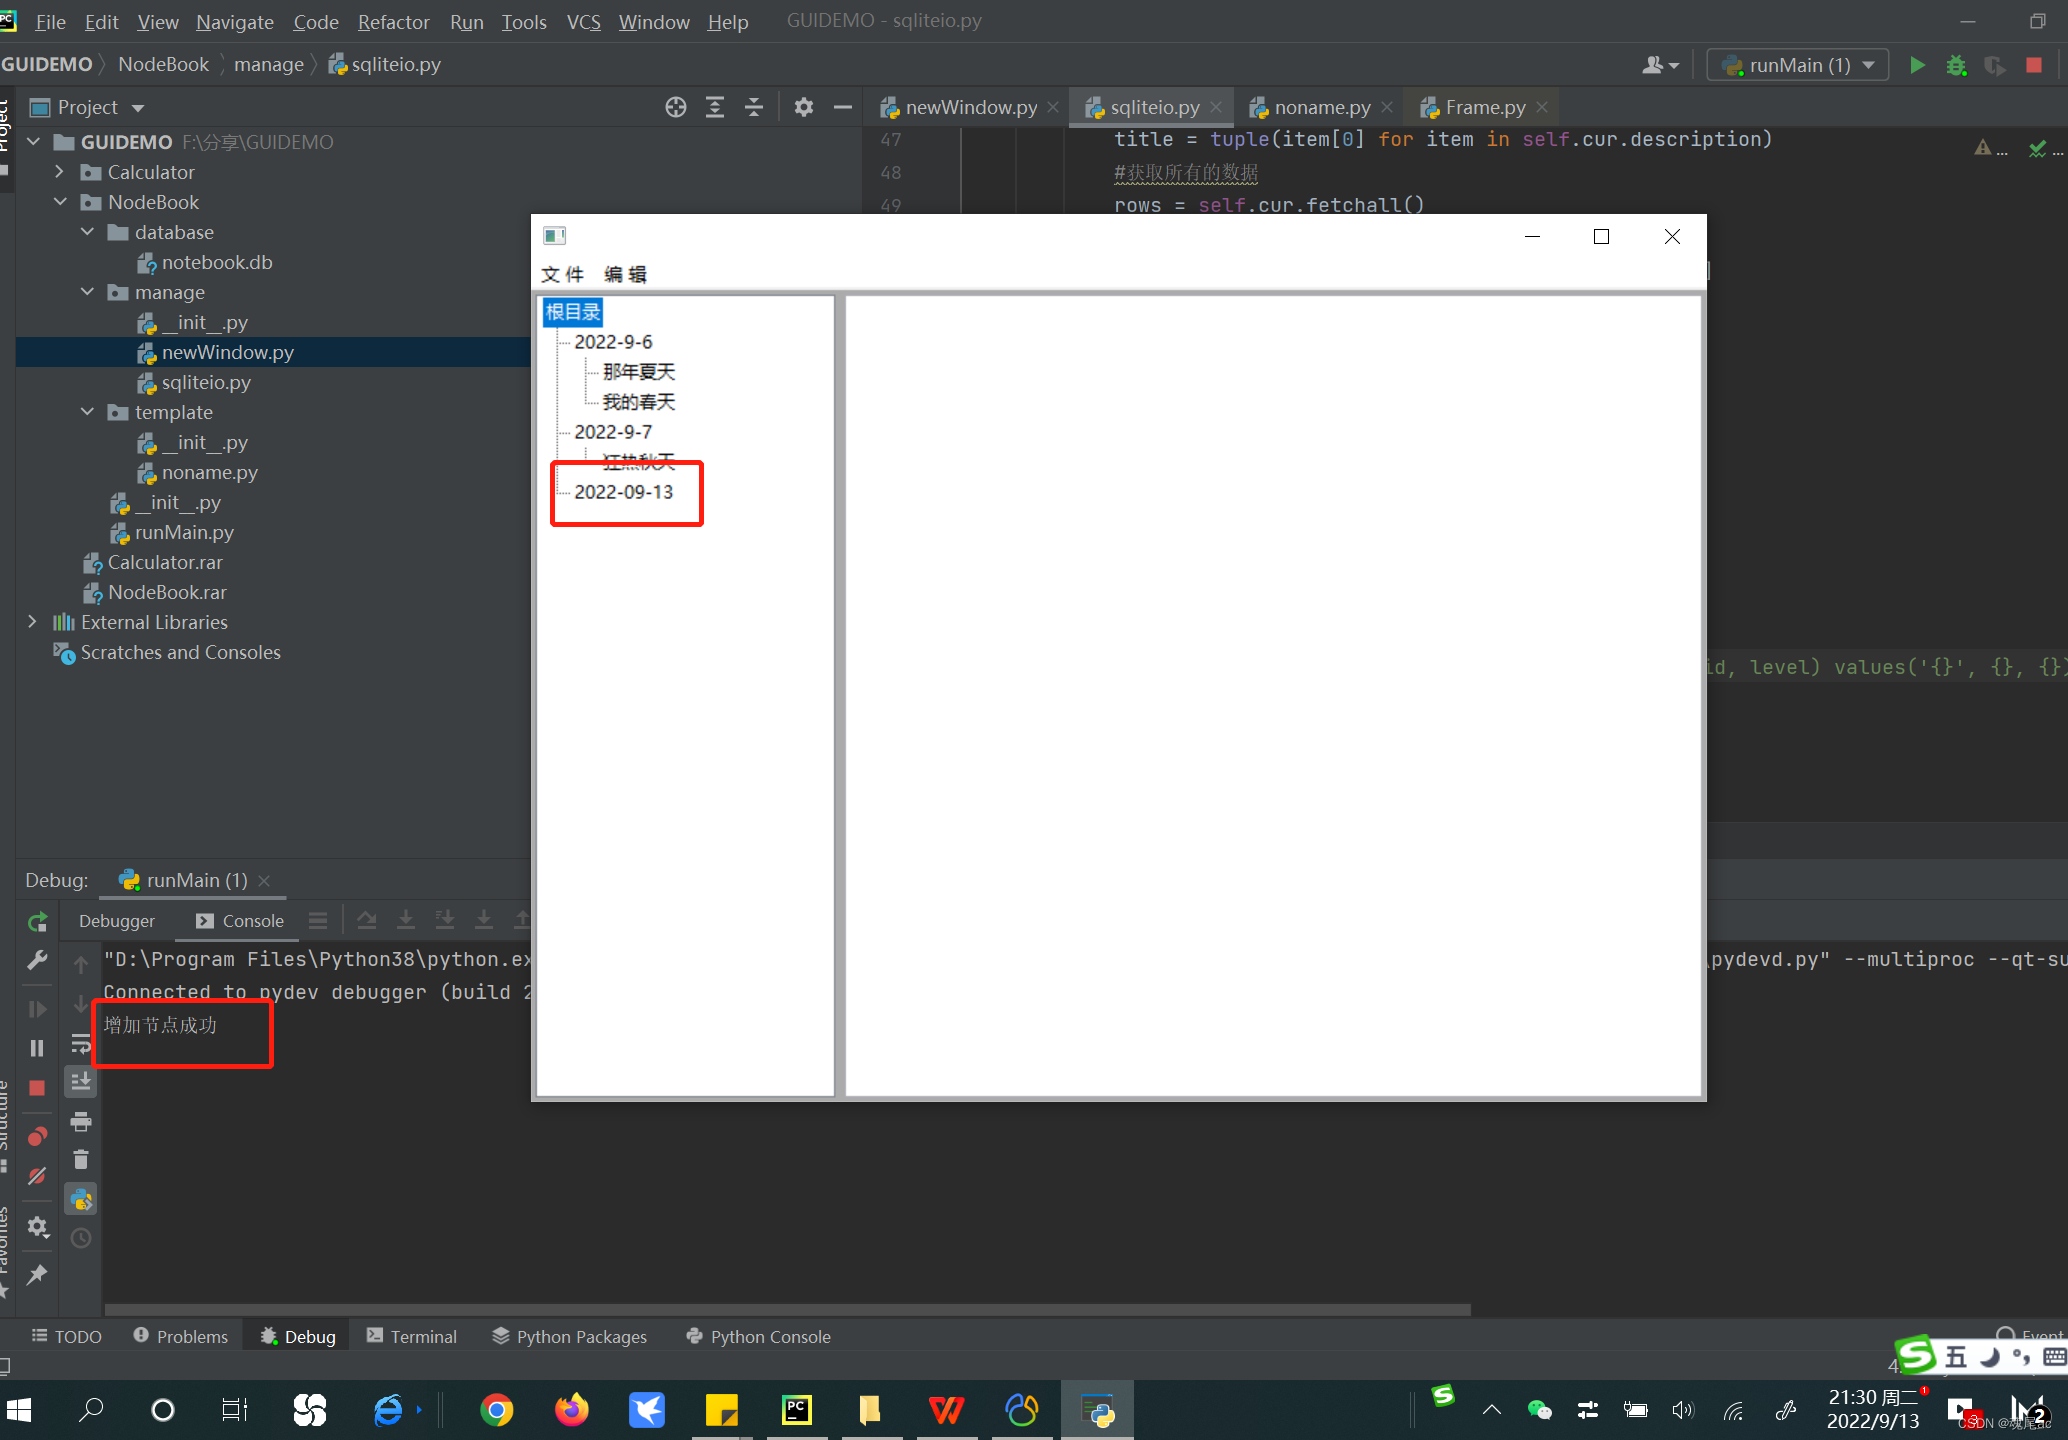
Task: Collapse the NodeBook folder
Action: (60, 202)
